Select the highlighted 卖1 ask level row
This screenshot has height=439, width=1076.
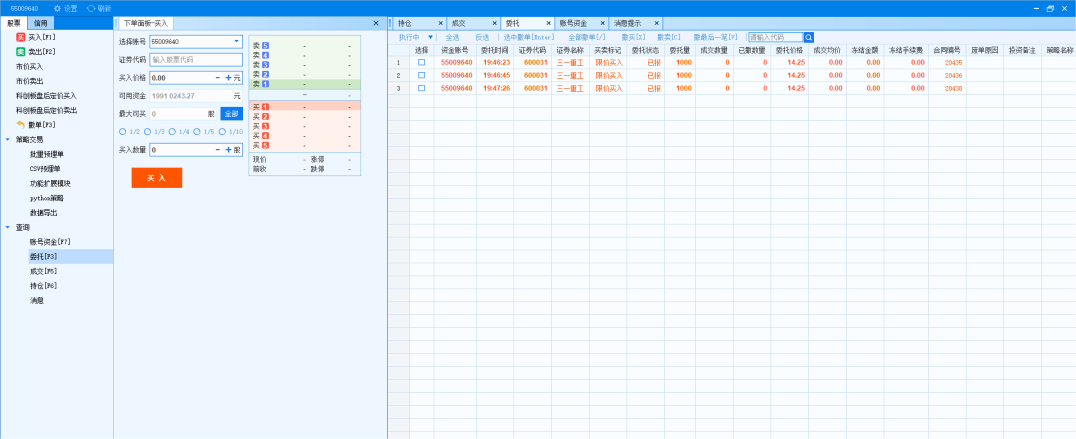[x=304, y=84]
